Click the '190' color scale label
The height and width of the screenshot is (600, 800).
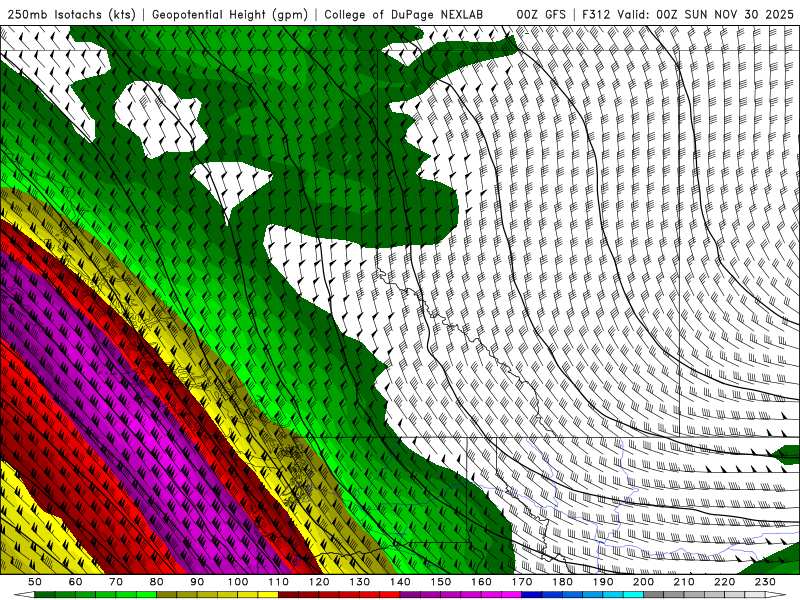coord(603,582)
